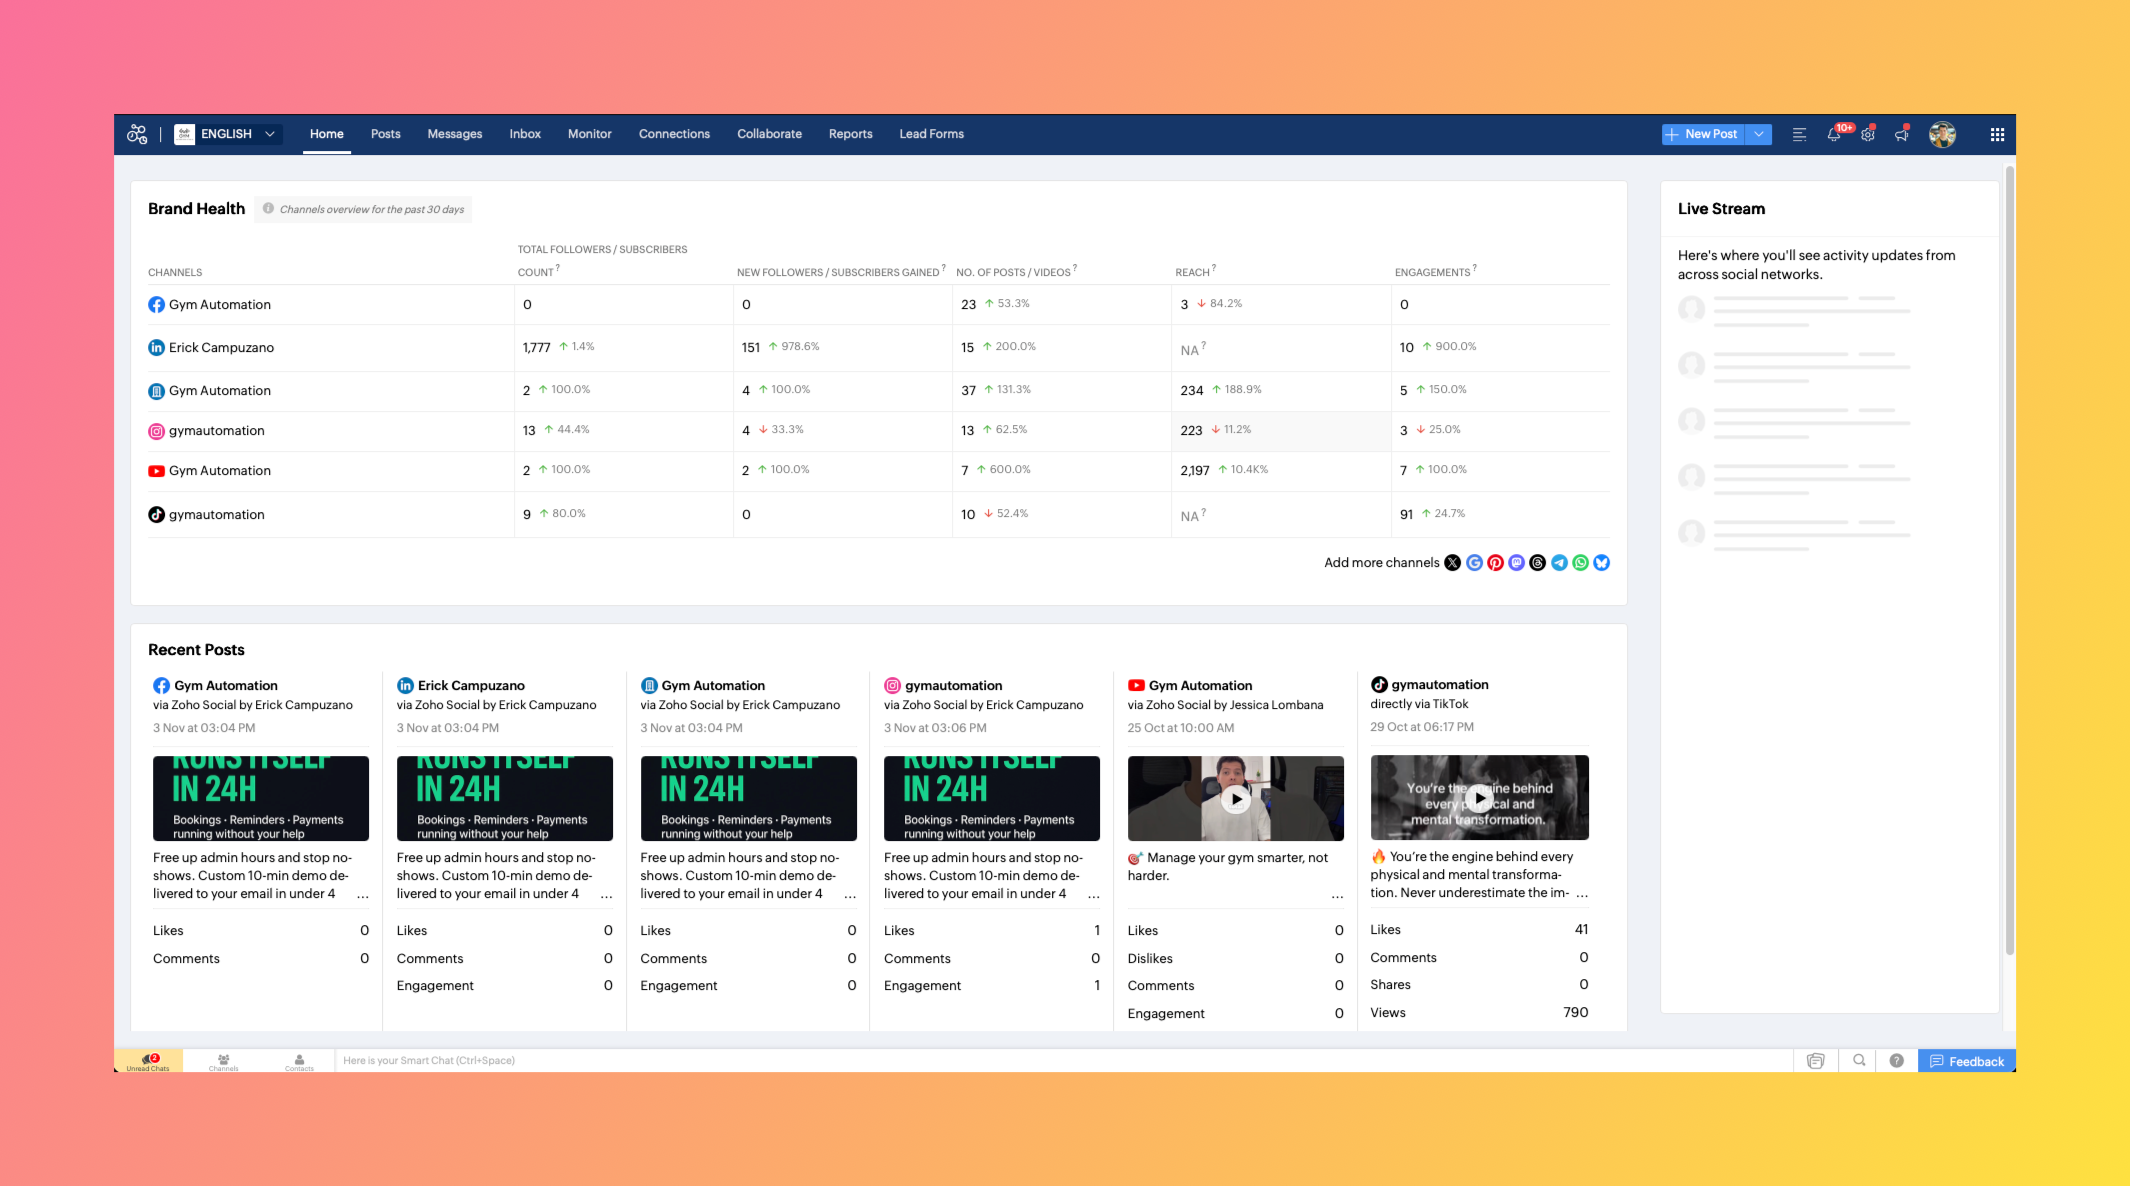
Task: Add a Bluesky channel via its icon
Action: [1602, 563]
